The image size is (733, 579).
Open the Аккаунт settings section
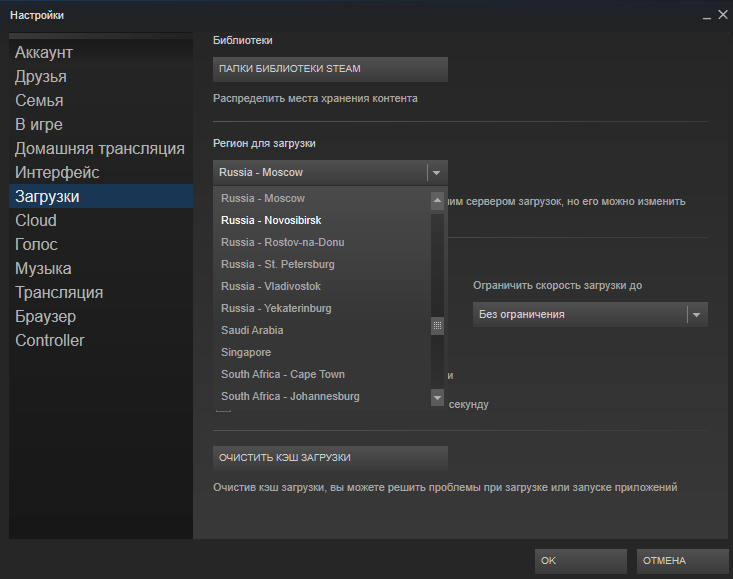pyautogui.click(x=101, y=52)
